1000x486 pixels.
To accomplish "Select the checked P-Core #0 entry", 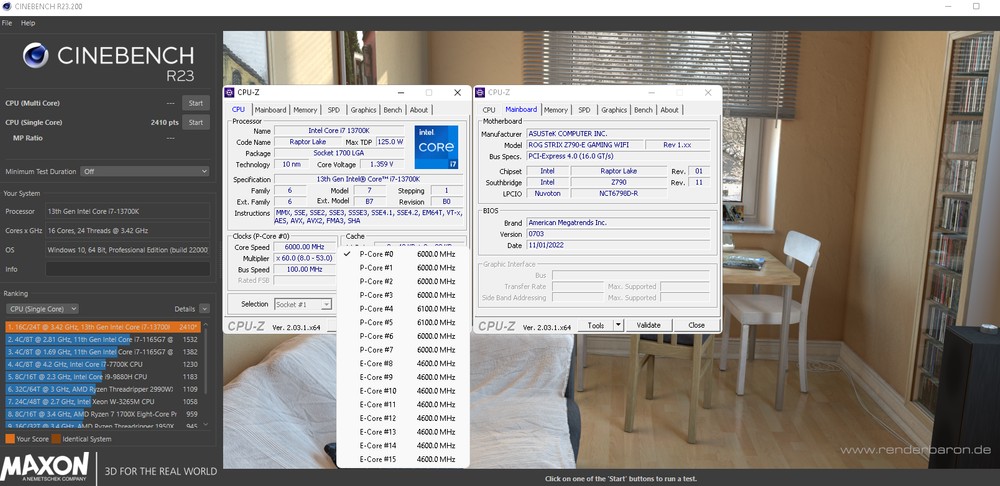I will (x=403, y=254).
